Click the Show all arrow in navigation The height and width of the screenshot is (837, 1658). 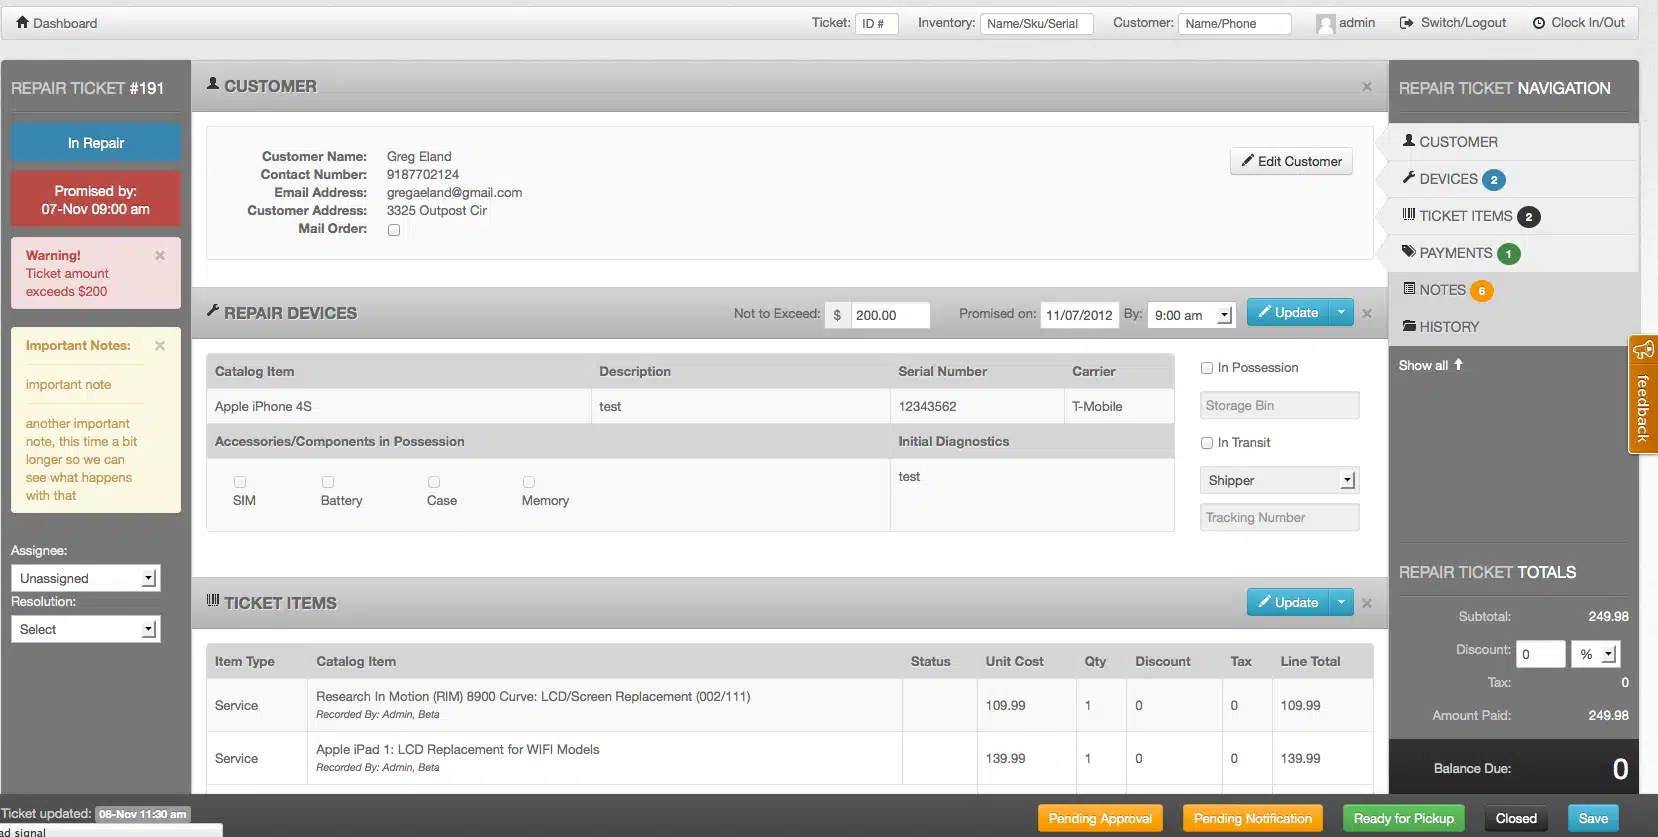pyautogui.click(x=1458, y=365)
